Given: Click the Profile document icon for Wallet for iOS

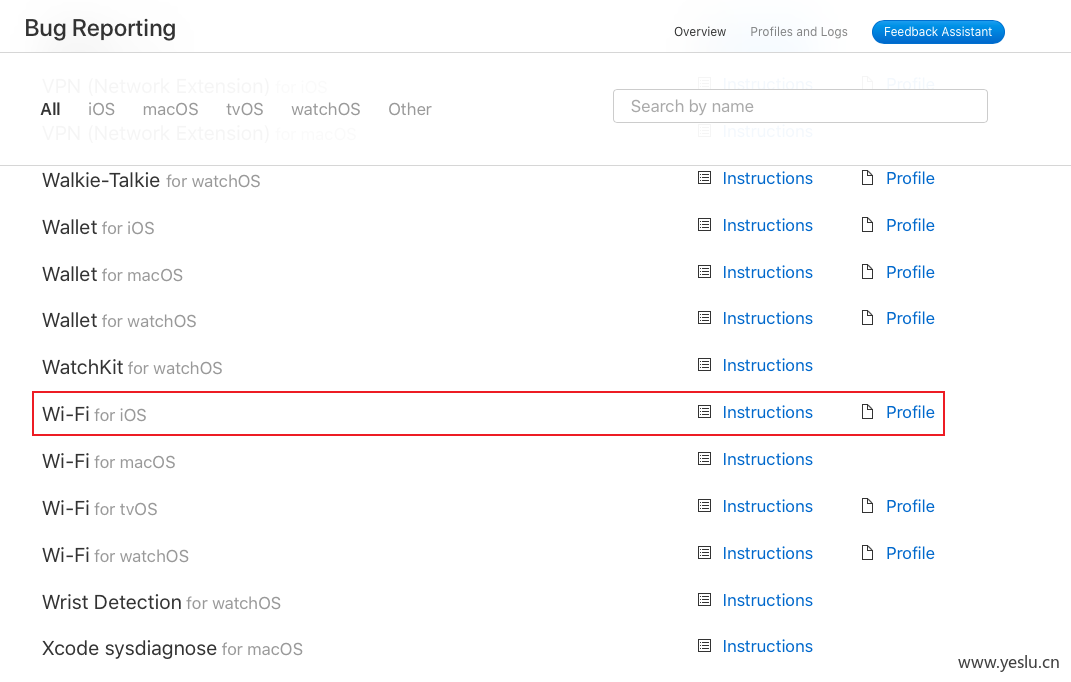Looking at the screenshot, I should point(867,225).
